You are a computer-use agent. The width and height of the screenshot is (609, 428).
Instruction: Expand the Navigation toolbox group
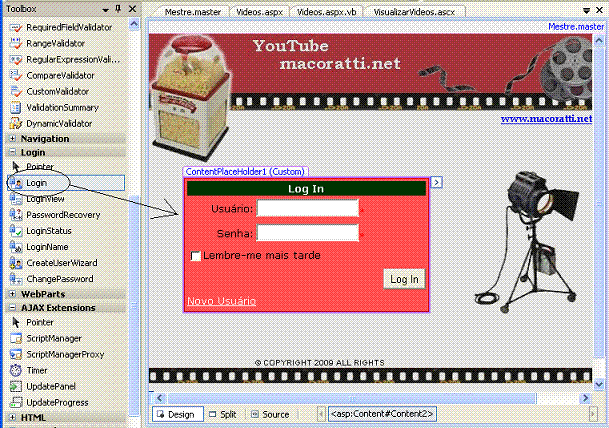coord(12,139)
